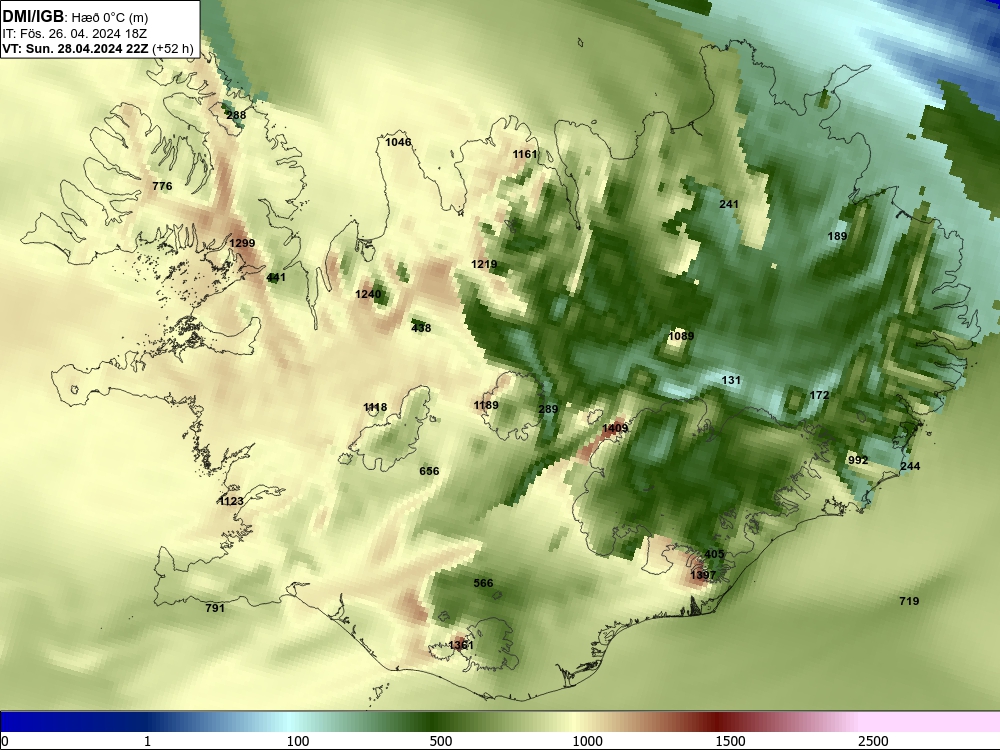Viewport: 1000px width, 750px height.
Task: Click the map value 566
Action: pos(483,584)
